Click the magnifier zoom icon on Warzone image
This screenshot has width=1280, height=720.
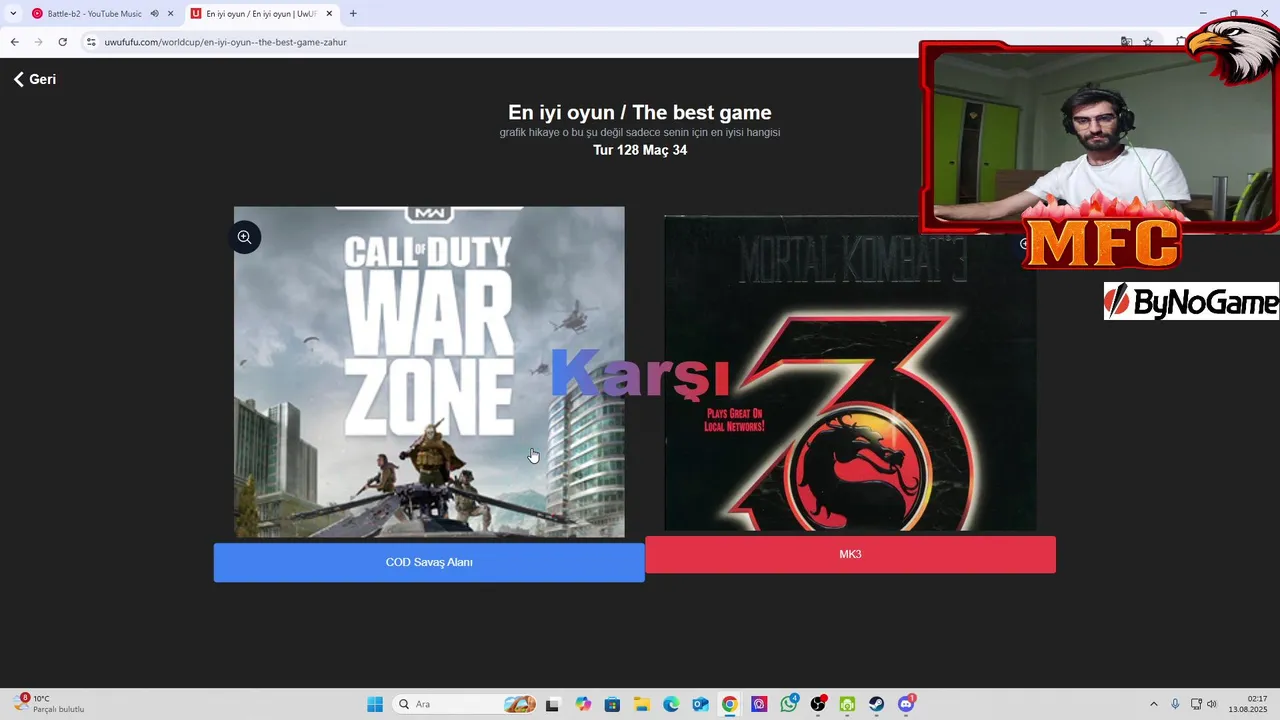pos(244,237)
